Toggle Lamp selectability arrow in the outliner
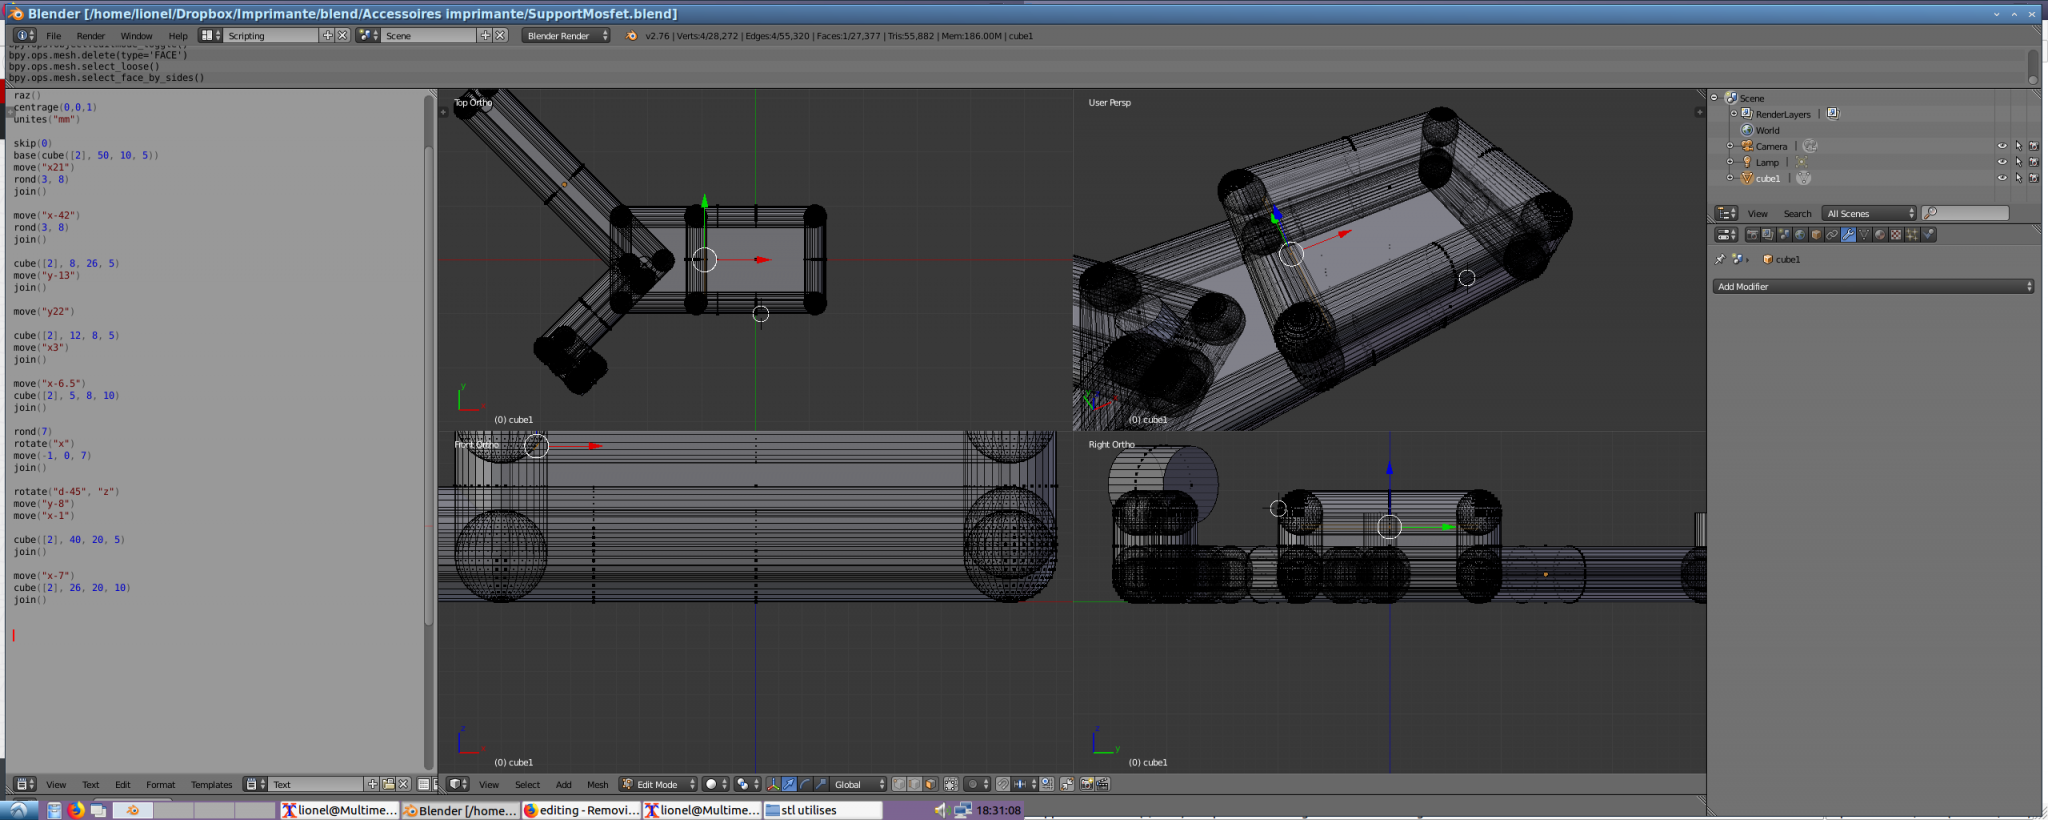Image resolution: width=2048 pixels, height=820 pixels. click(2018, 162)
